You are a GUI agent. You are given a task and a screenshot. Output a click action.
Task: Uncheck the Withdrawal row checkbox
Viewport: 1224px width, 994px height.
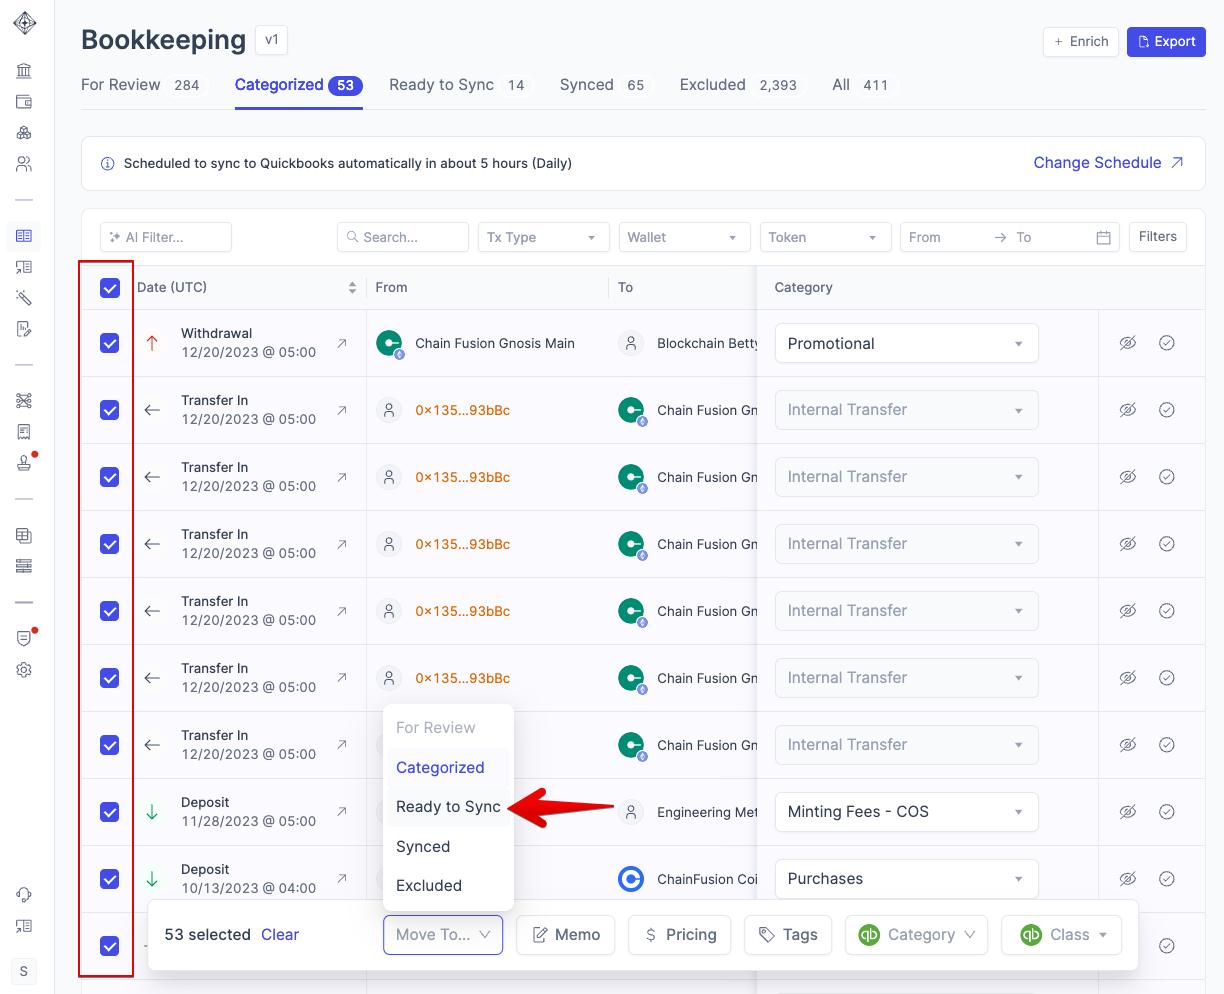(110, 343)
